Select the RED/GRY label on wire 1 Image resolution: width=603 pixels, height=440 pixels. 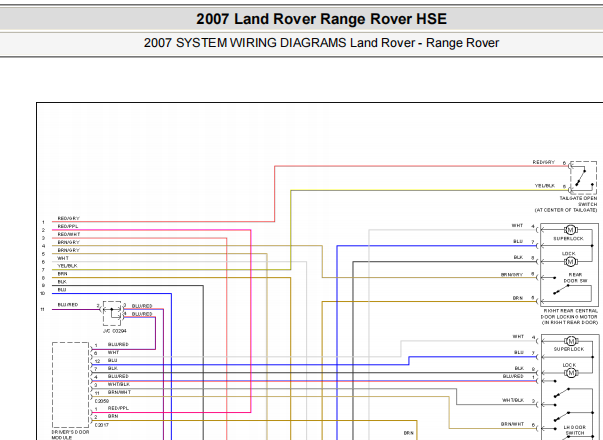tap(68, 218)
